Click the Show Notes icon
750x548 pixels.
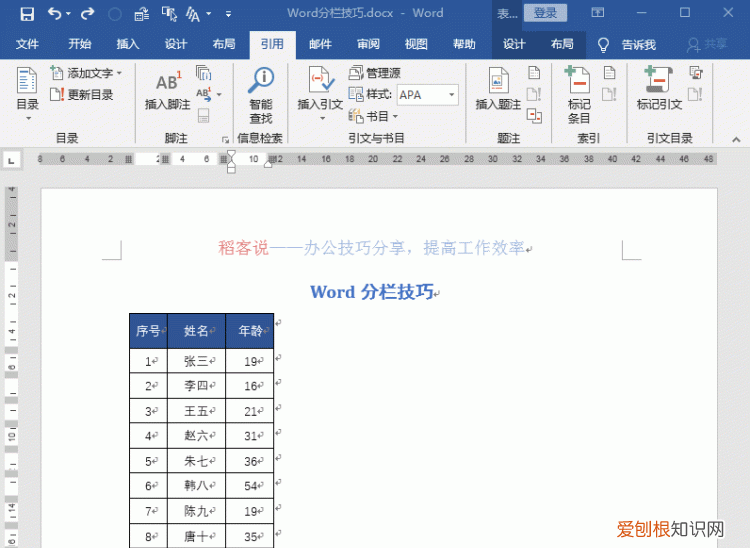tap(203, 115)
